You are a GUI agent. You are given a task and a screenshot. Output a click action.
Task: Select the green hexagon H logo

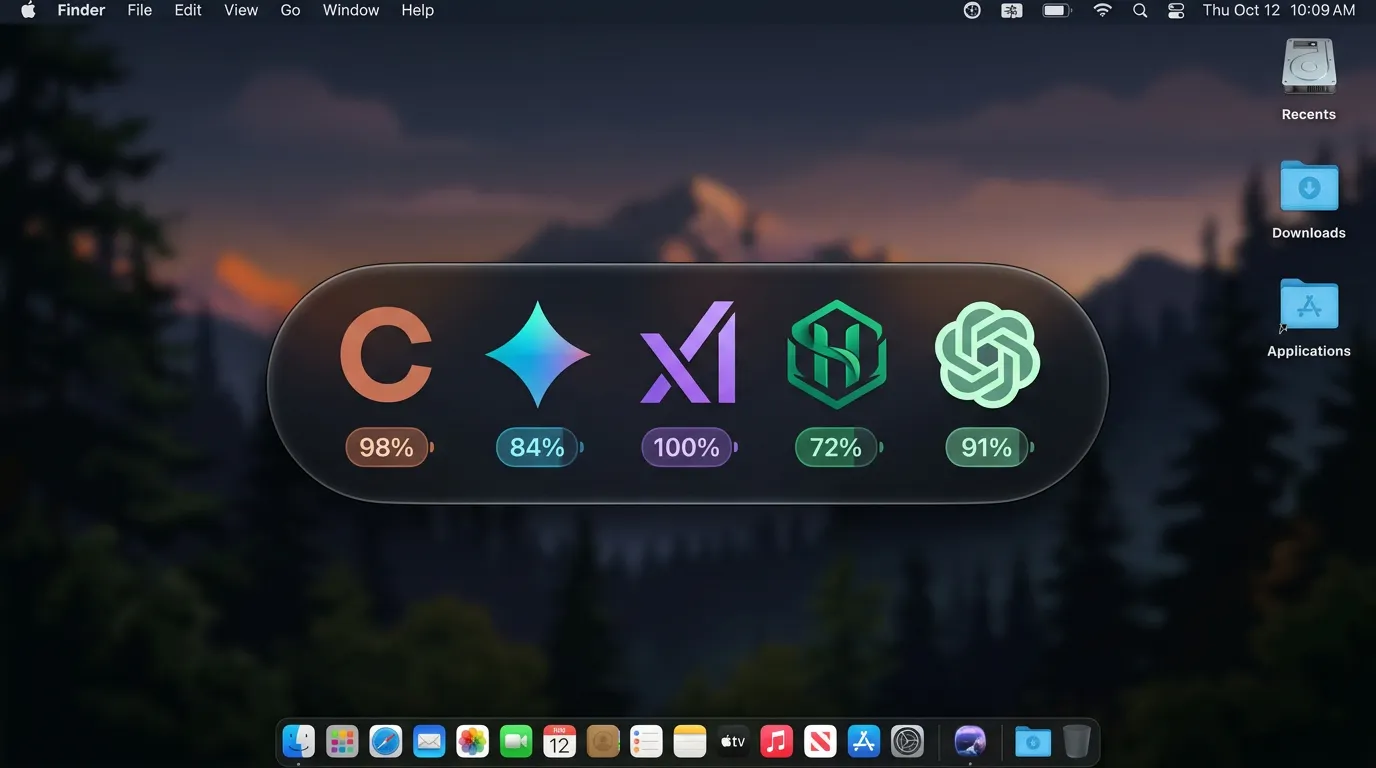pos(837,354)
